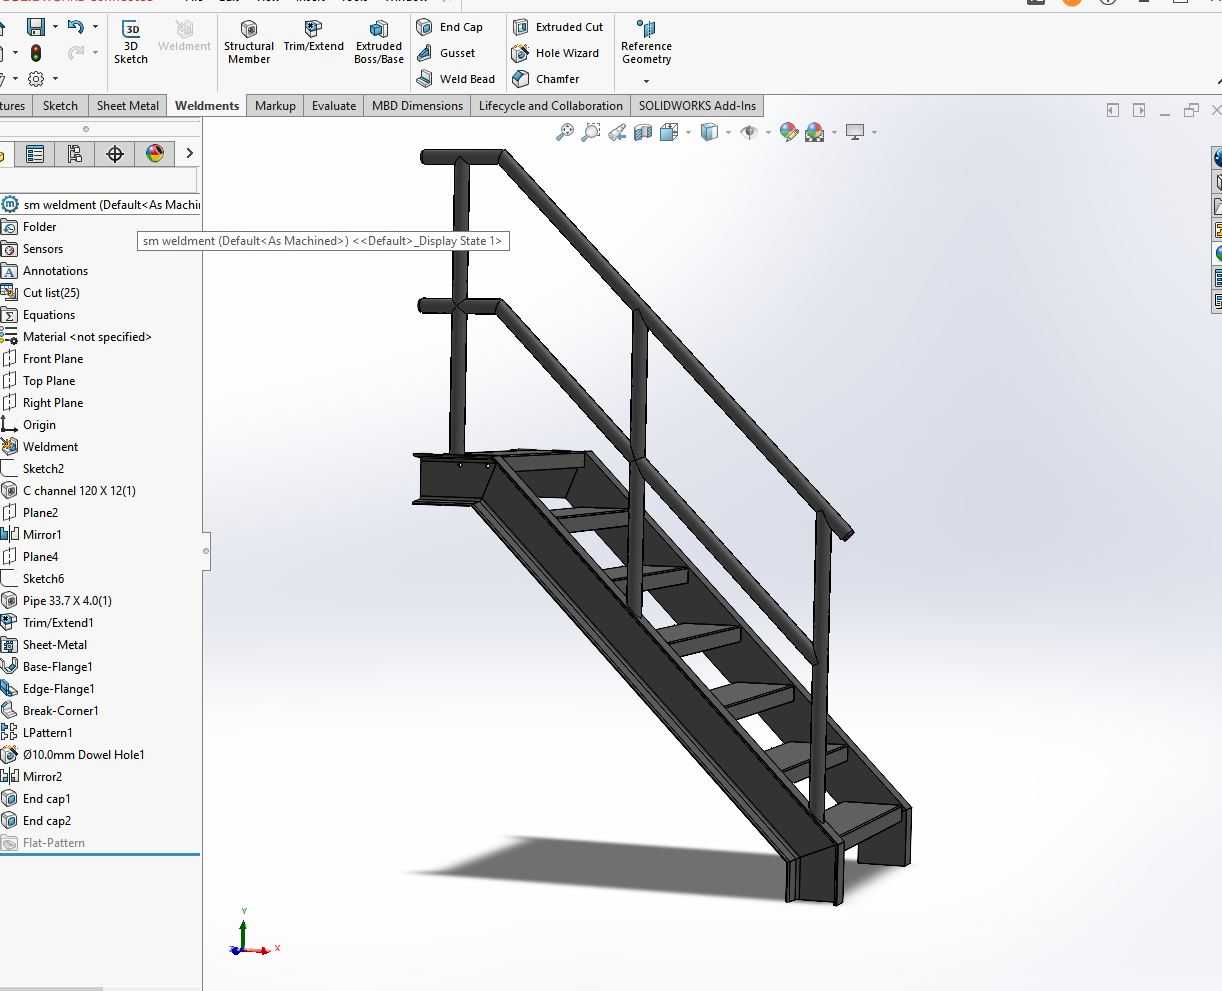Select the Edge-Flange1 feature

(x=59, y=689)
